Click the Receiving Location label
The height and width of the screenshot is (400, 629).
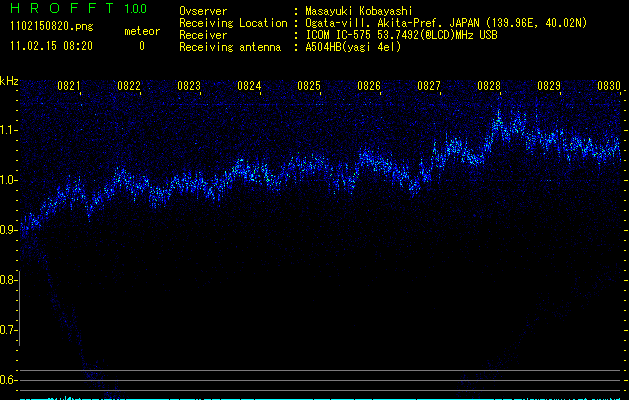click(x=233, y=23)
